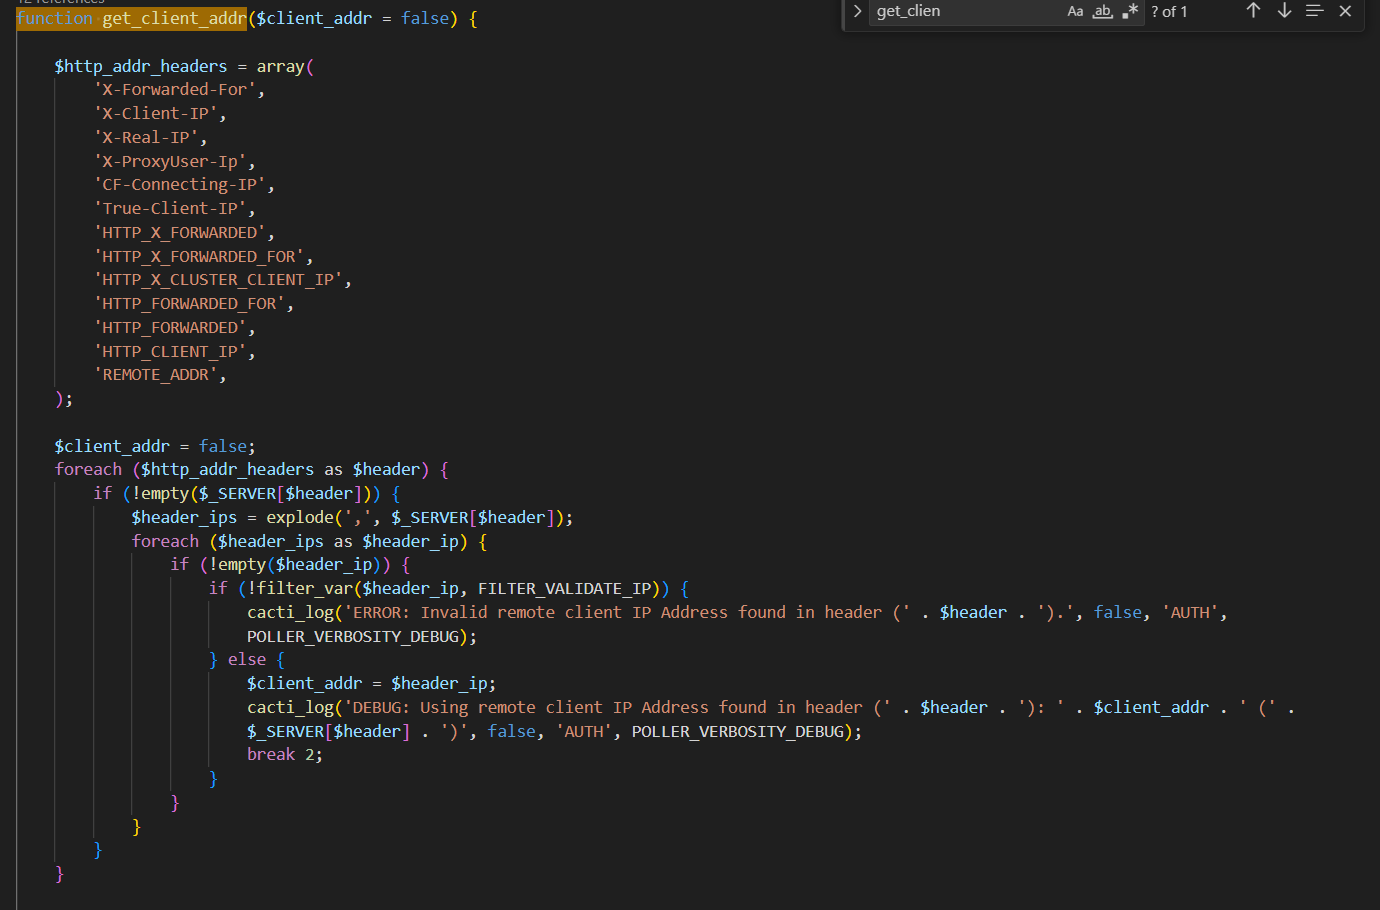This screenshot has height=910, width=1380.
Task: Click the 'HTTP_X_FORWARDED_FOR' string
Action: (199, 257)
